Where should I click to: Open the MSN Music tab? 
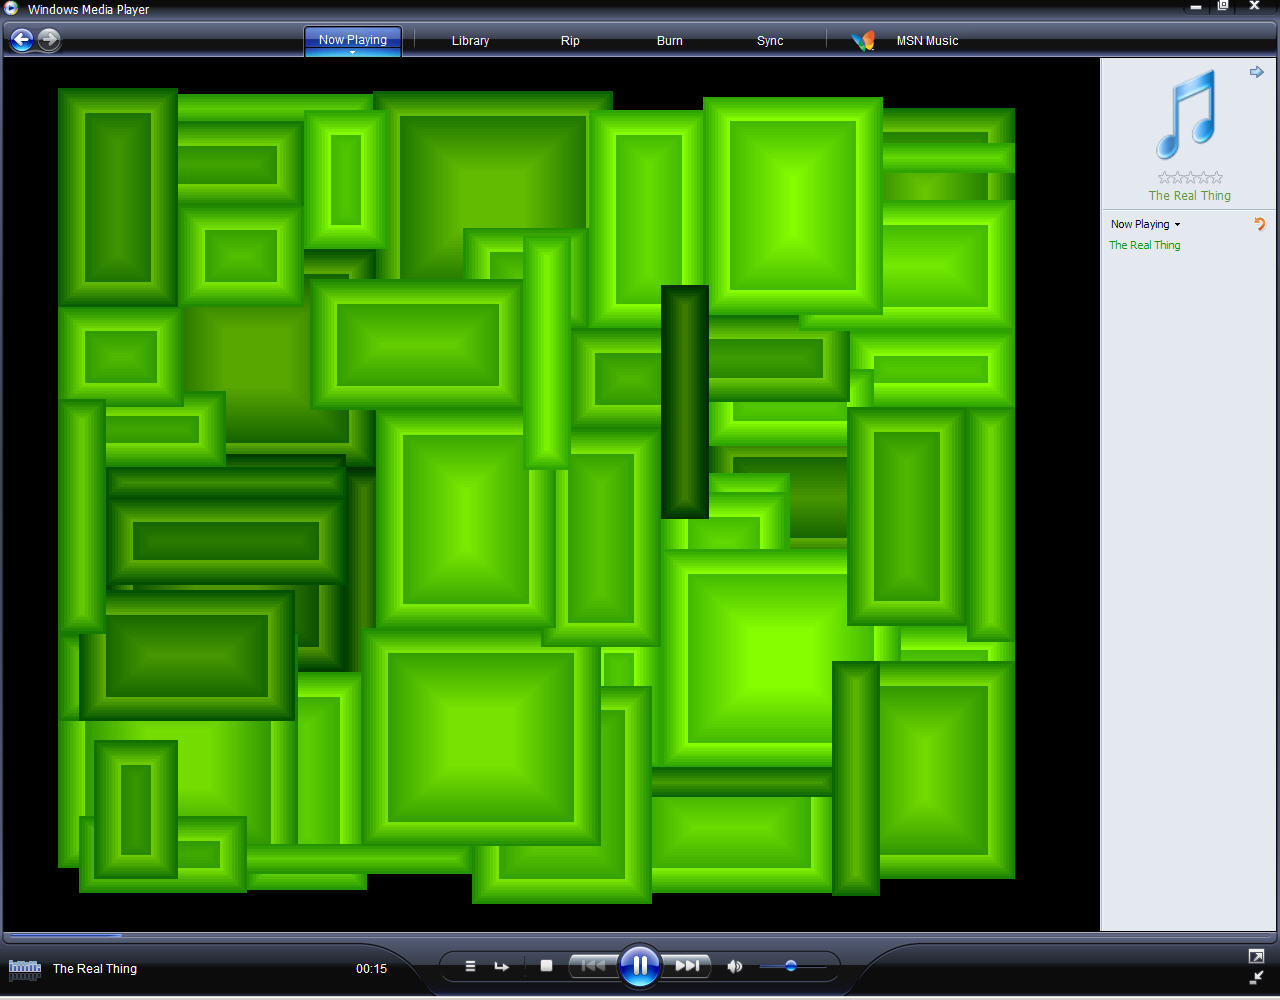click(927, 41)
